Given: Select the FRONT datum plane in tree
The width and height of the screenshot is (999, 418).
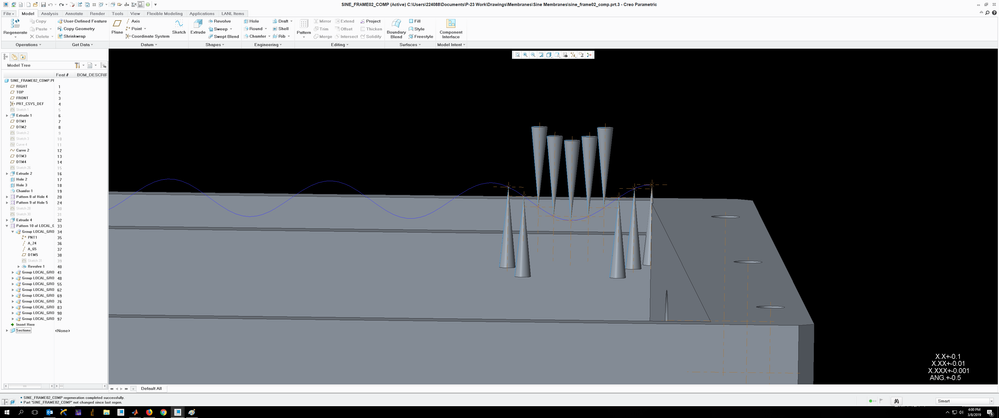Looking at the screenshot, I should tap(21, 98).
